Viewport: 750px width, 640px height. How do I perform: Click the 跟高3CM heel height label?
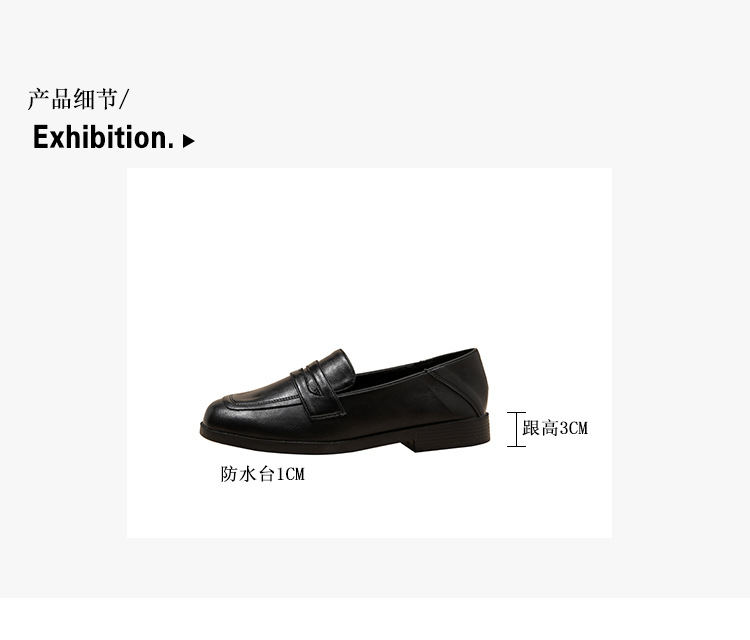[555, 428]
